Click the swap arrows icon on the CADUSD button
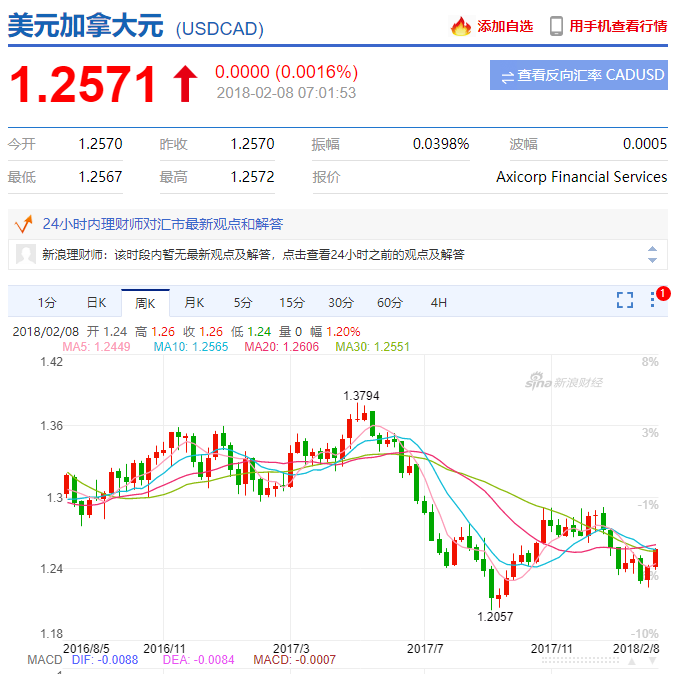 pos(508,77)
